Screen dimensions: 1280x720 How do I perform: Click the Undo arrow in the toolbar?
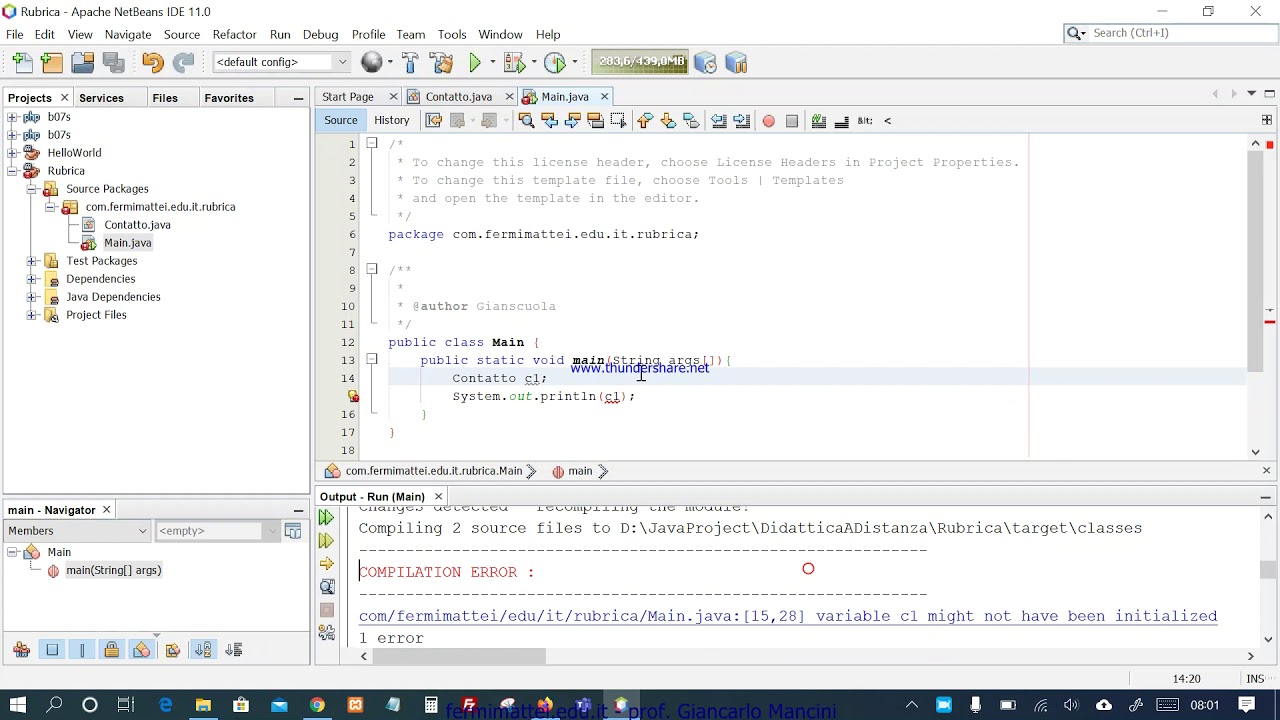click(x=152, y=62)
